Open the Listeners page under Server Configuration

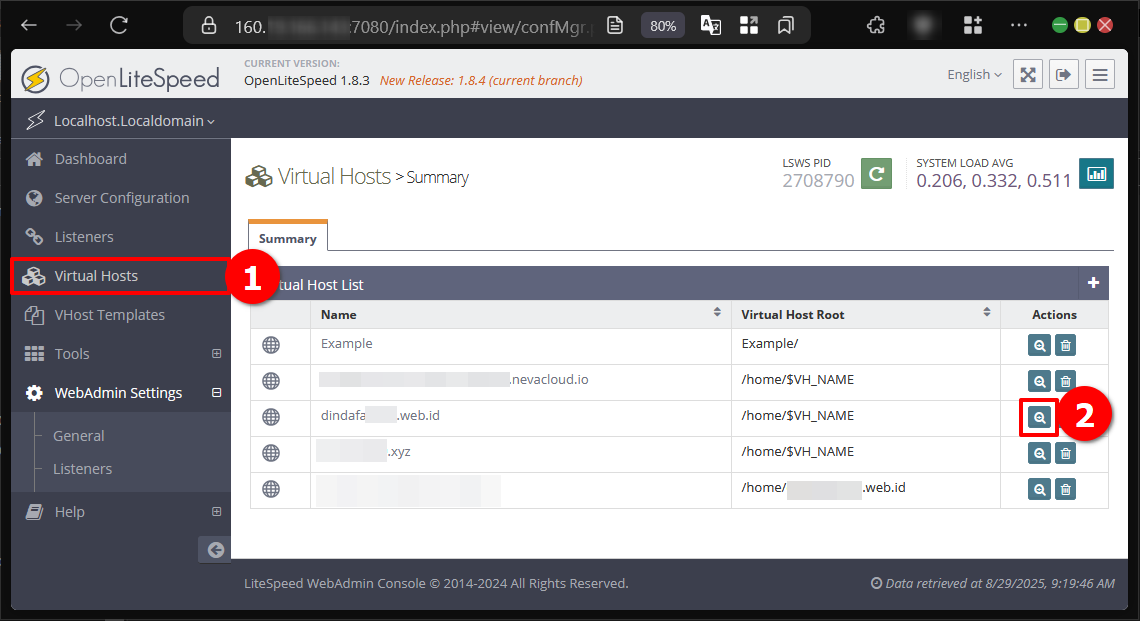[84, 237]
